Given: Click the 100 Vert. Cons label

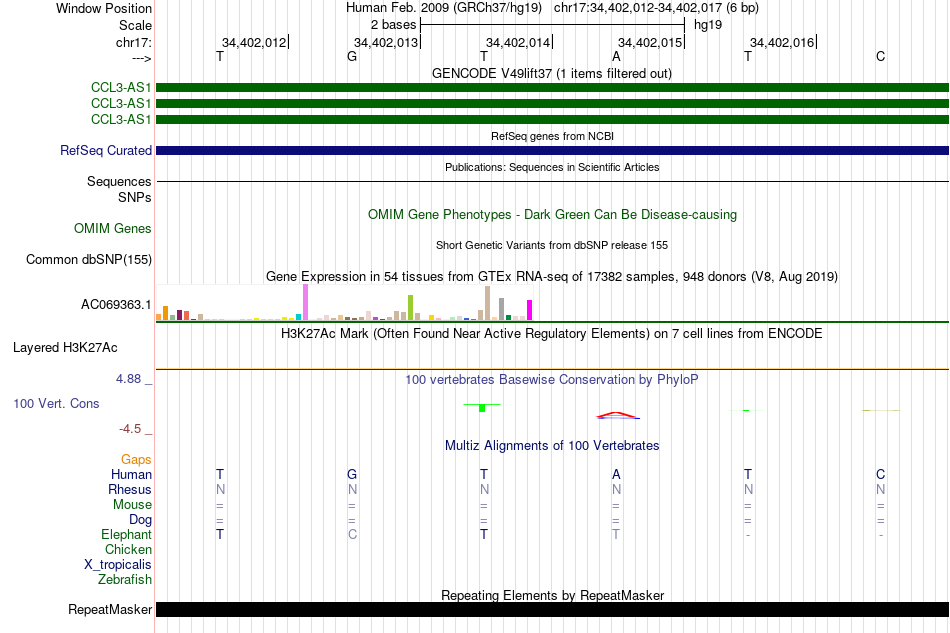Looking at the screenshot, I should click(x=56, y=403).
